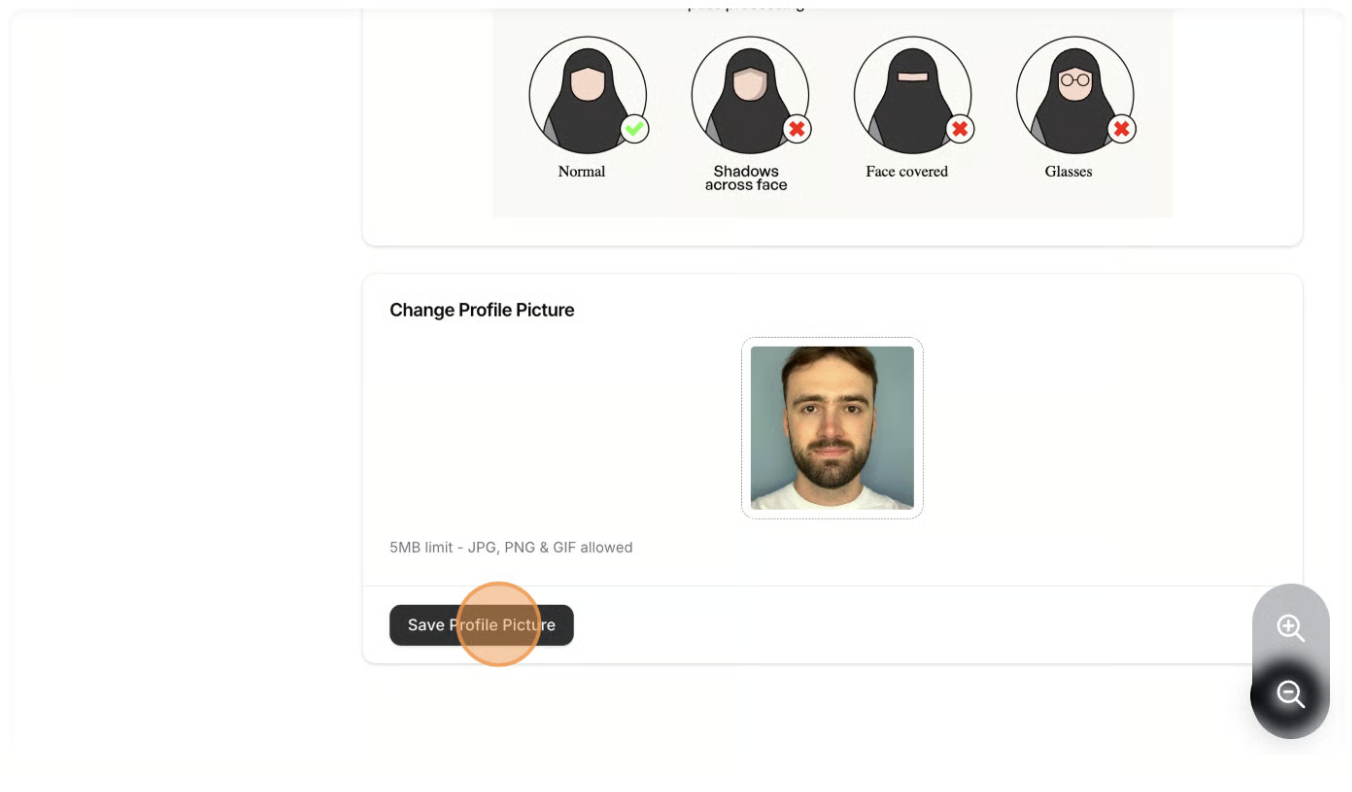Viewport: 1352px width, 792px height.
Task: Click the Face covered label
Action: coord(907,171)
